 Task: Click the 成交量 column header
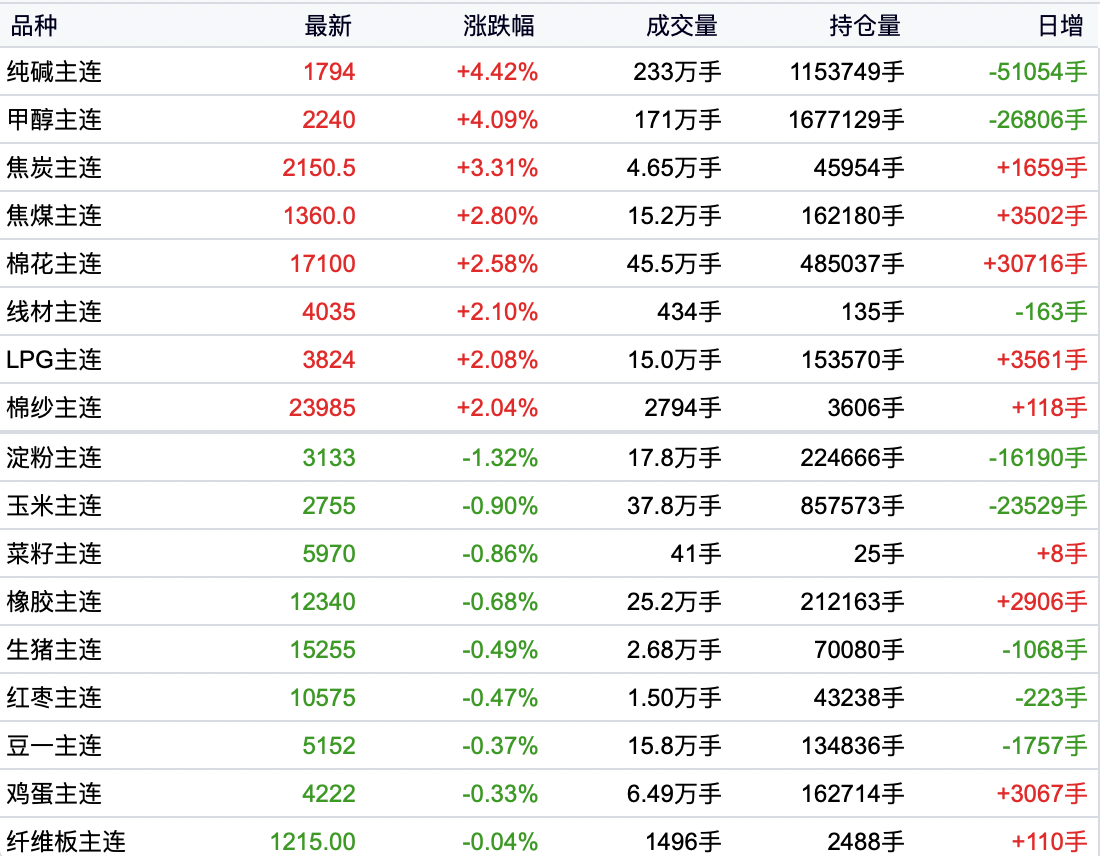[682, 26]
